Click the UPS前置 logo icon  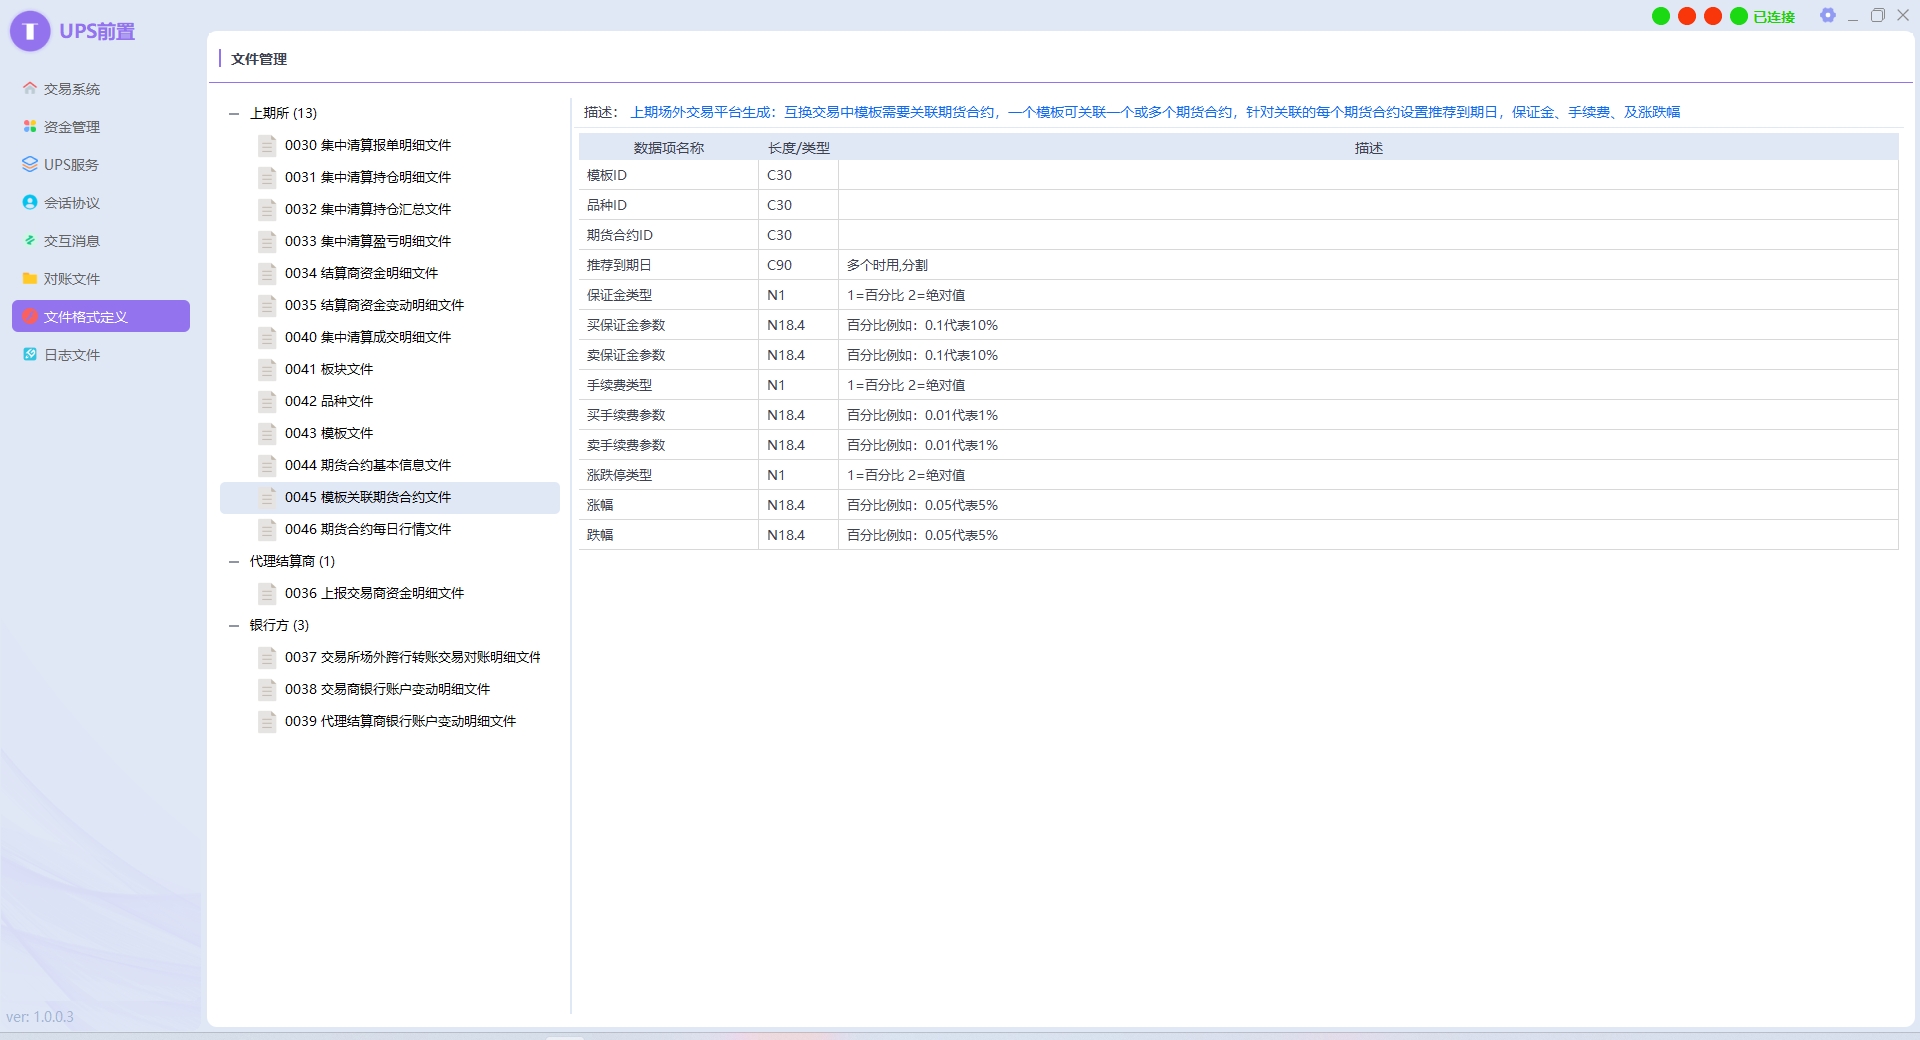[30, 31]
